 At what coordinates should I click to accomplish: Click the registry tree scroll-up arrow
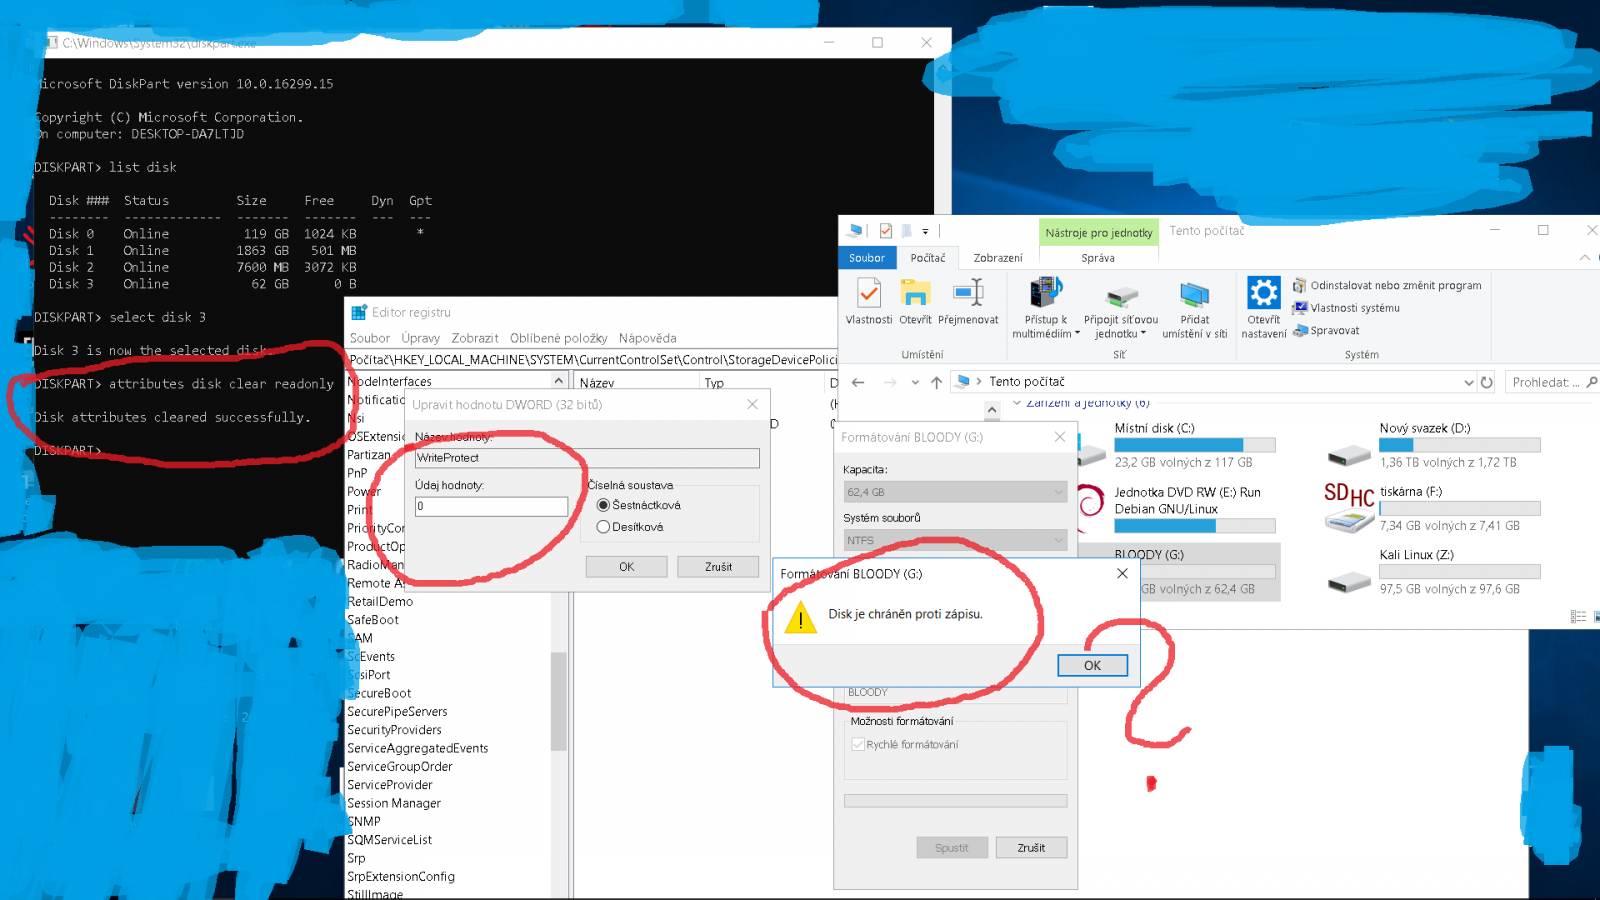[x=559, y=381]
